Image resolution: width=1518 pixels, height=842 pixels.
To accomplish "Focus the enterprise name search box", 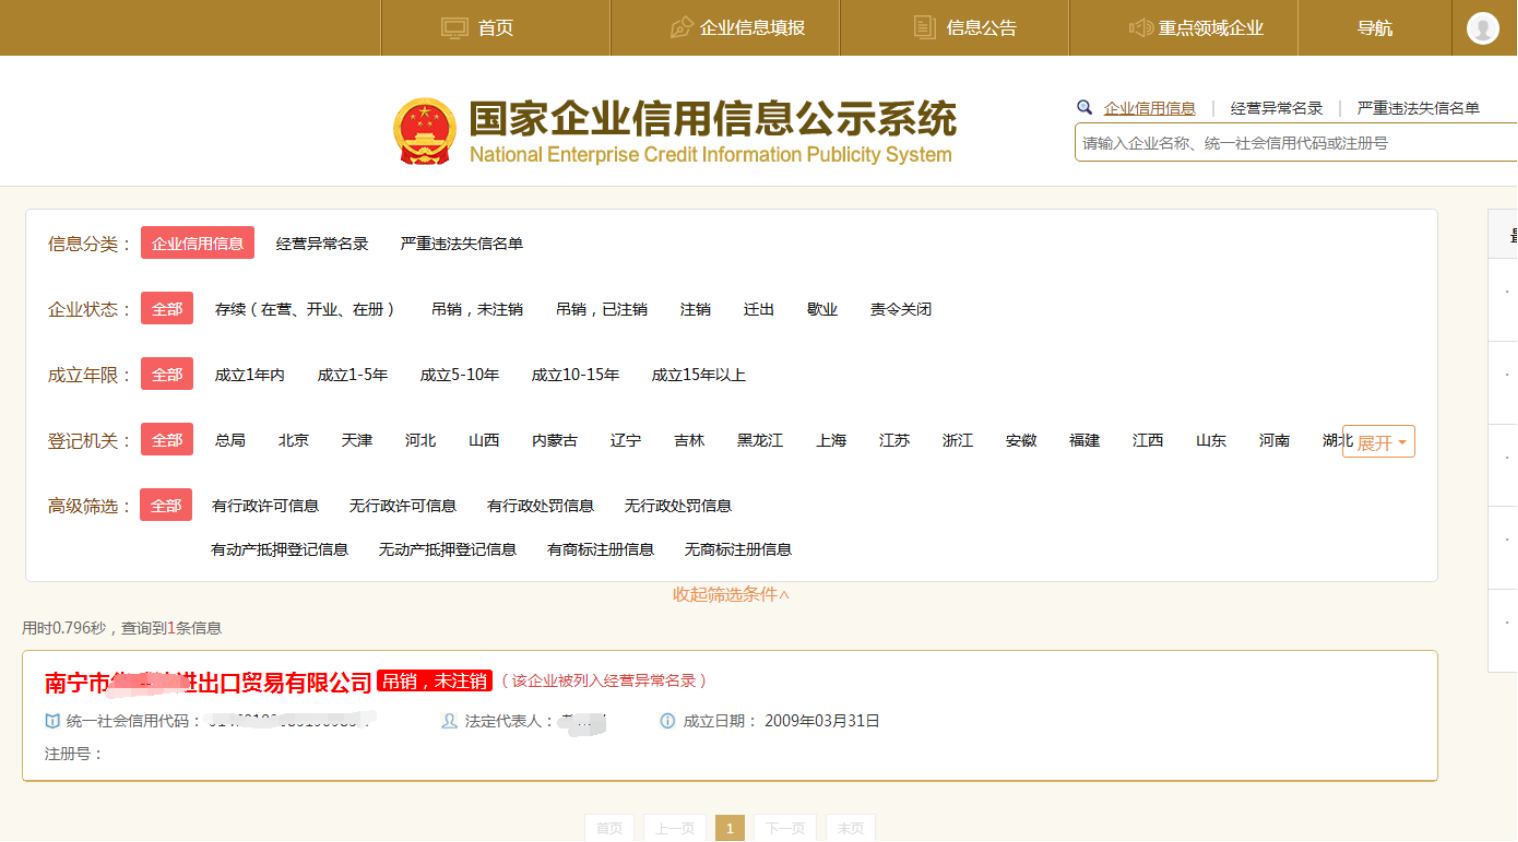I will 1296,142.
